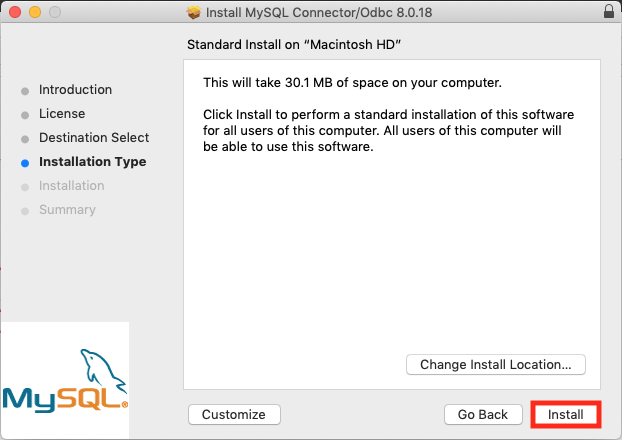This screenshot has width=622, height=440.
Task: Click the package box icon in title
Action: pos(194,13)
